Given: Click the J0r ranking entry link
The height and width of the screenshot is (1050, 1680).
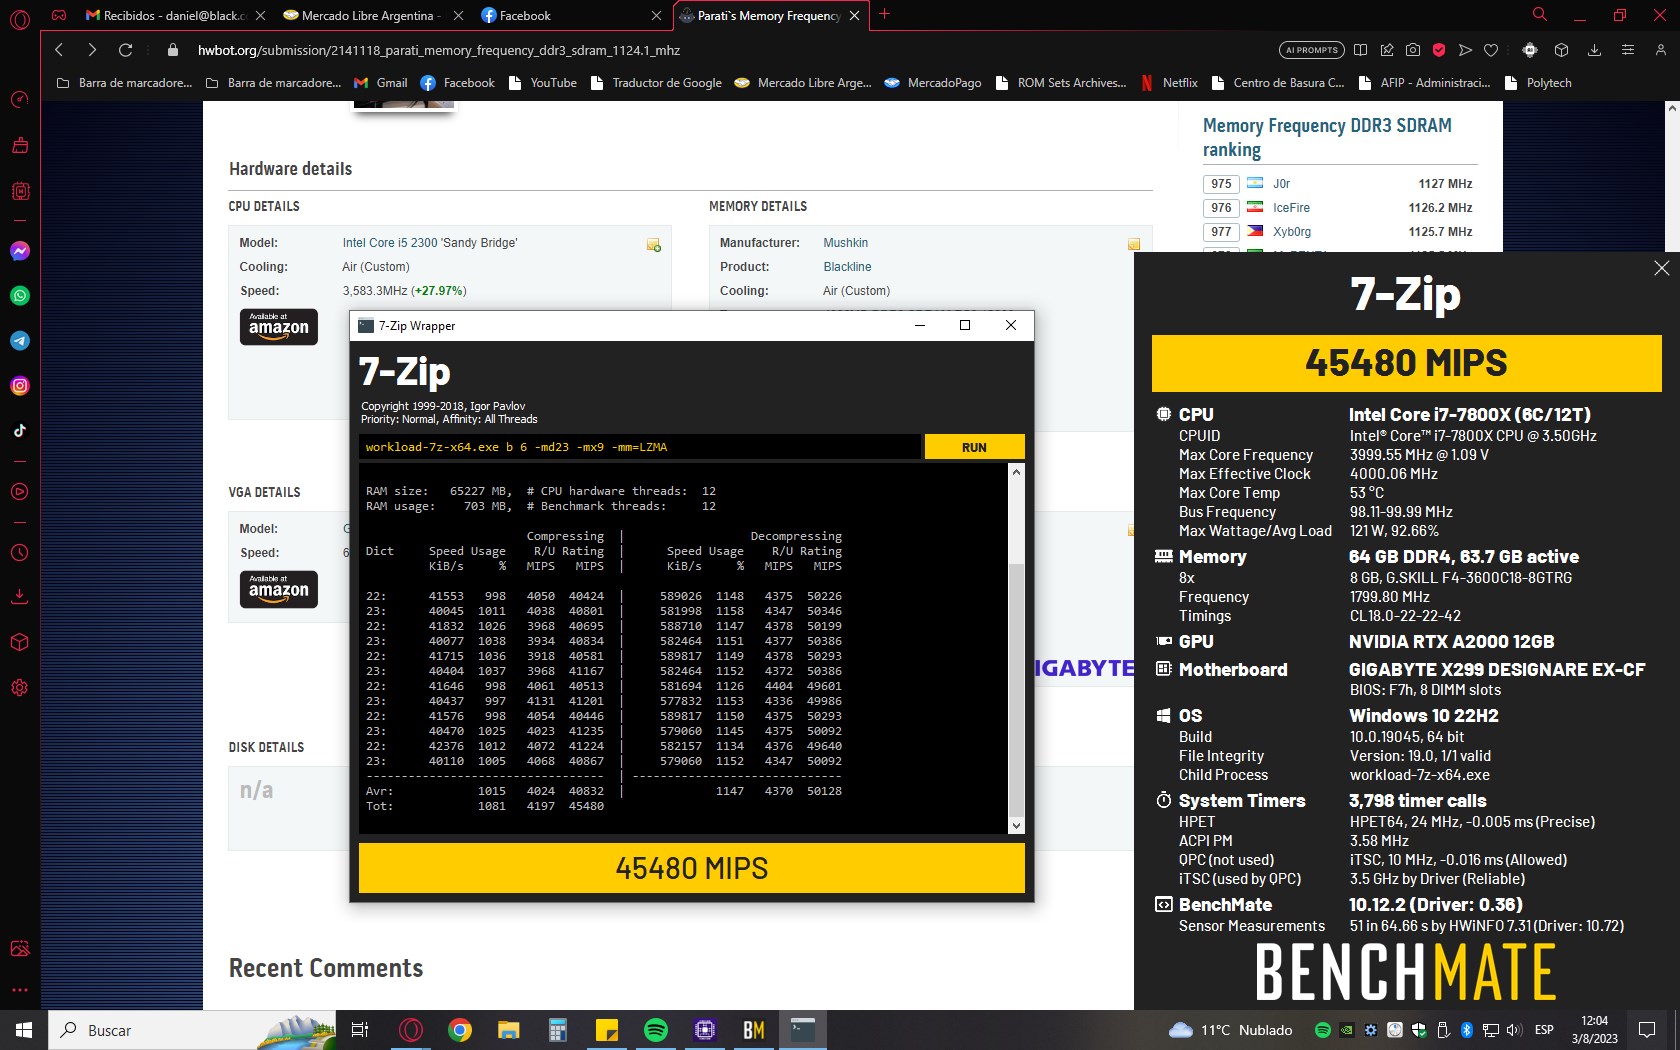Looking at the screenshot, I should click(1281, 184).
